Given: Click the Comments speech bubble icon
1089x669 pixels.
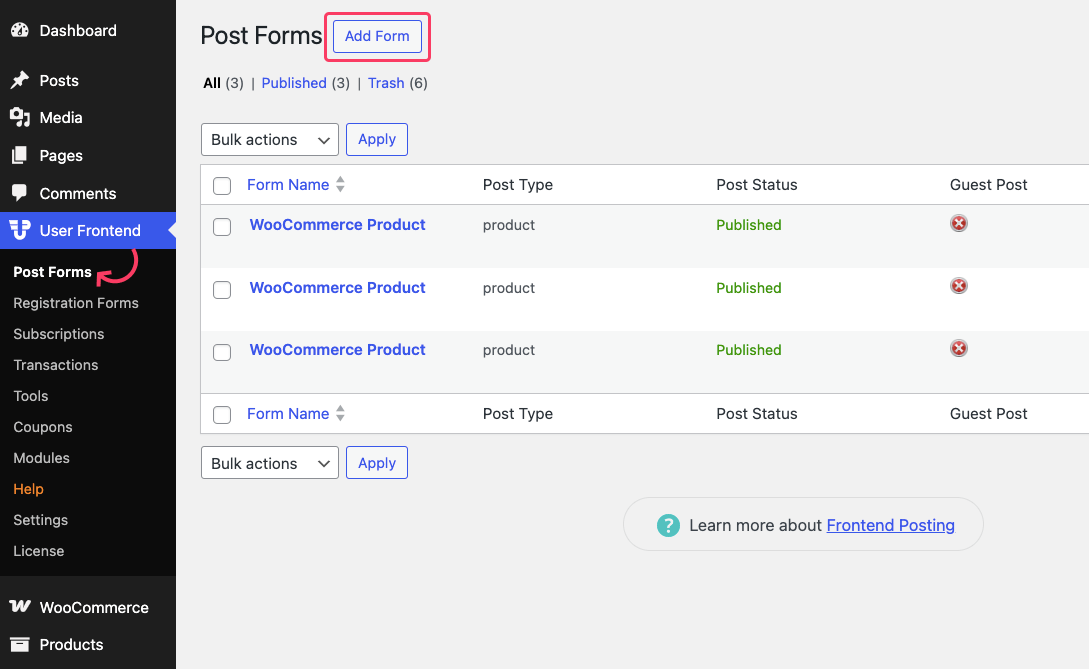Looking at the screenshot, I should tap(20, 192).
